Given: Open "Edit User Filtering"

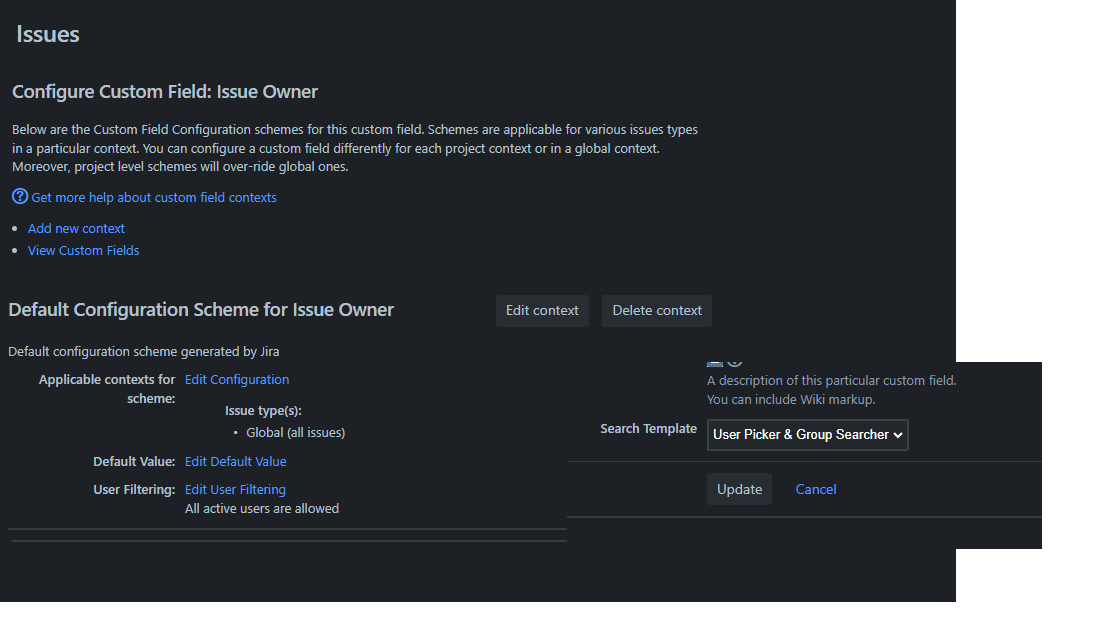Looking at the screenshot, I should click(x=234, y=489).
